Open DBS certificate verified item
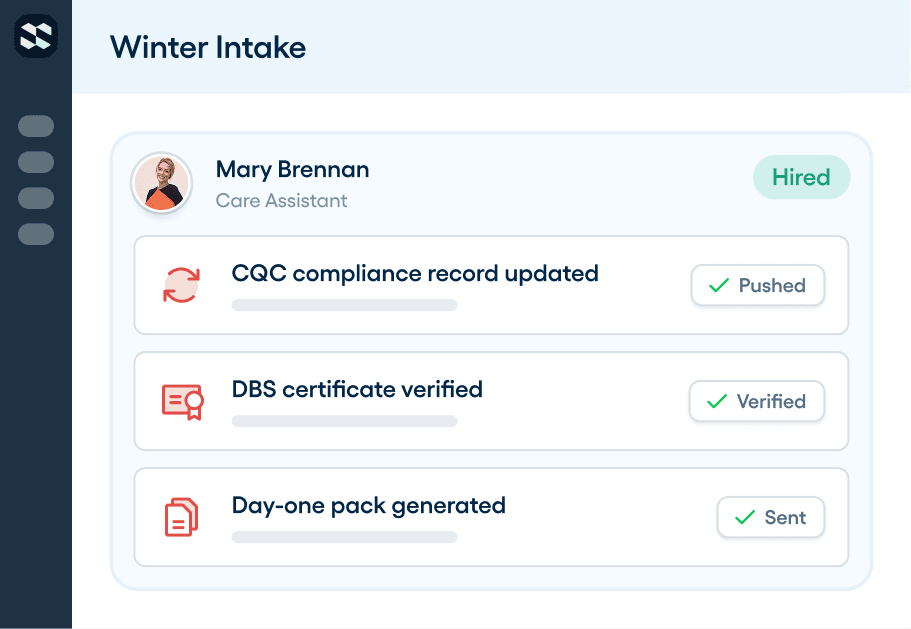The height and width of the screenshot is (629, 911). click(x=491, y=401)
